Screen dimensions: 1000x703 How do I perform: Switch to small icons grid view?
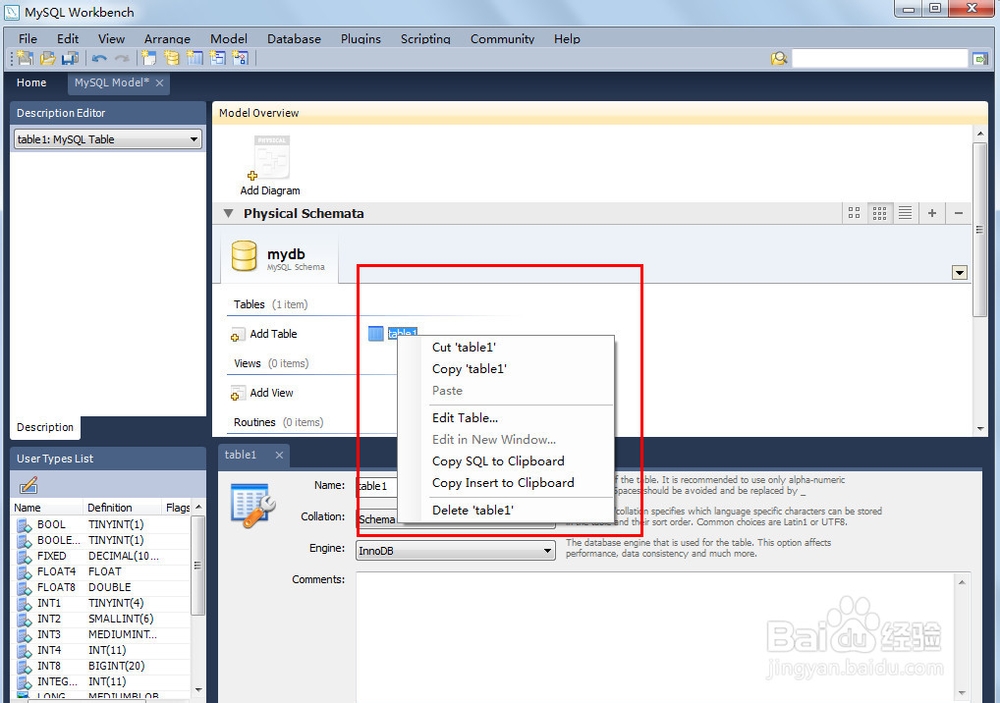879,213
